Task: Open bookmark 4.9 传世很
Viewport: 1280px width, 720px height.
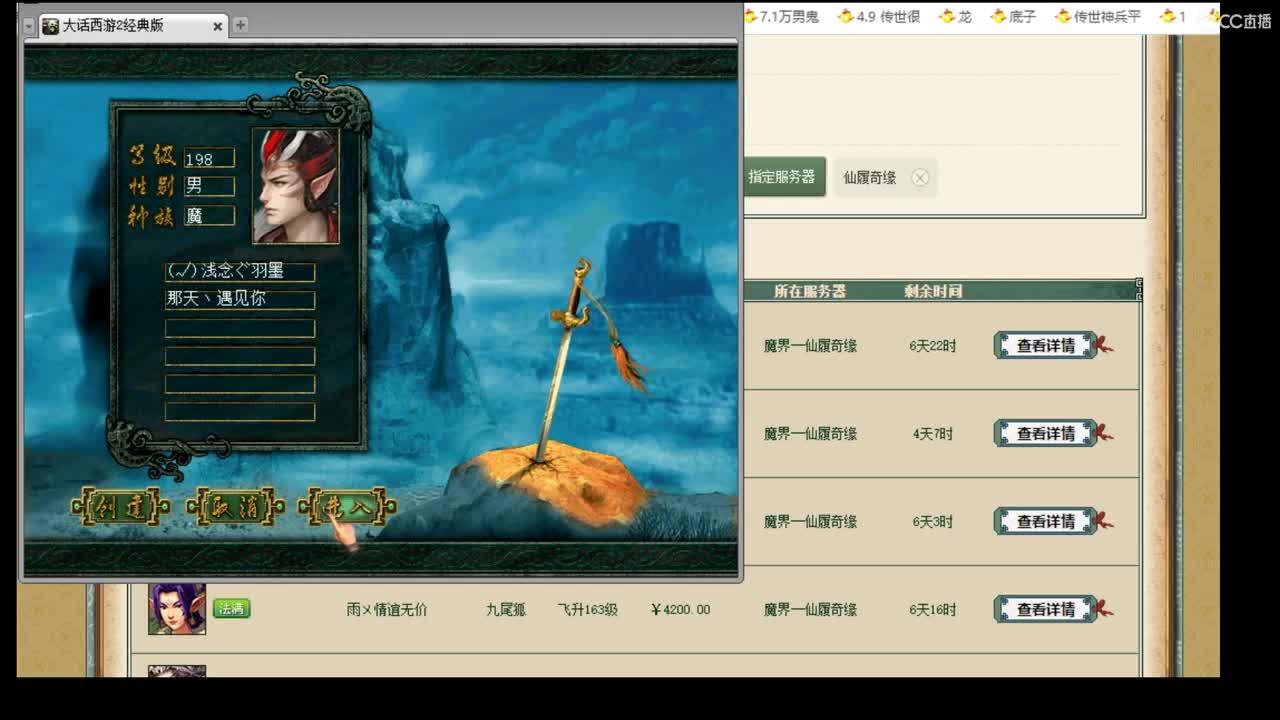Action: (x=879, y=16)
